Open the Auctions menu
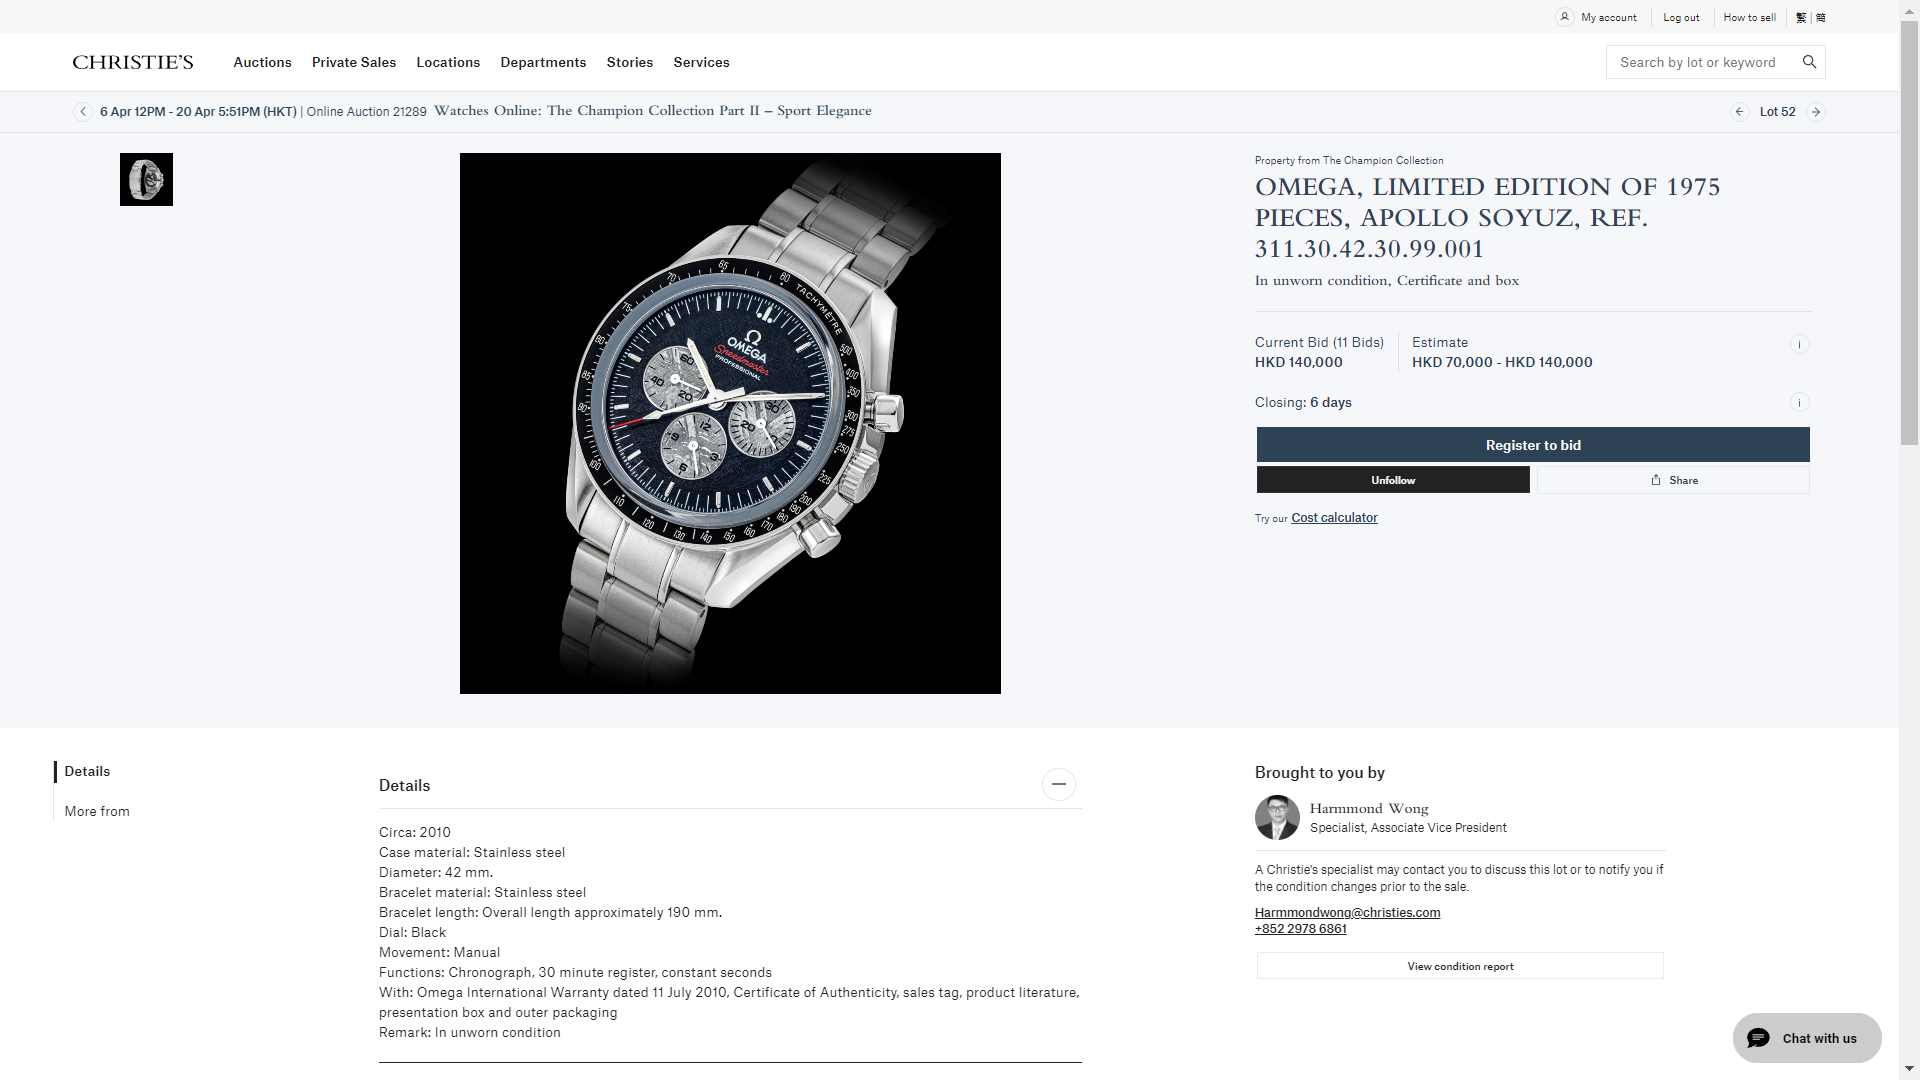 262,62
